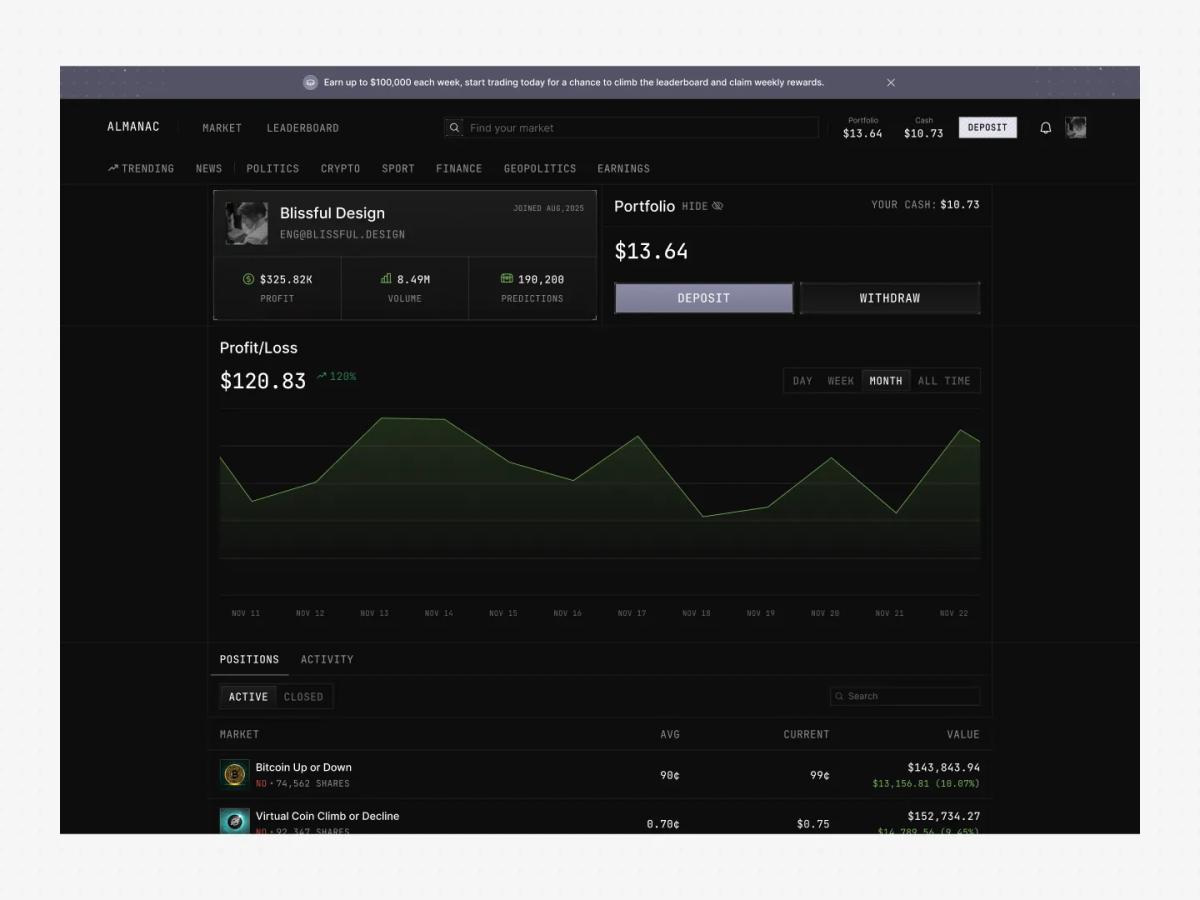Click the ENG@BLISSFUL.DESIGN email
1200x900 pixels.
click(x=342, y=234)
